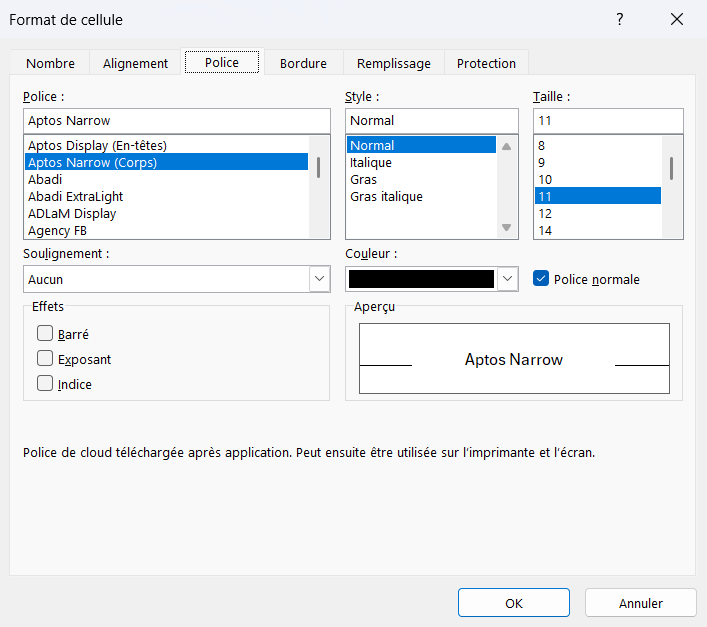
Task: Confirm with the OK button
Action: [x=514, y=603]
